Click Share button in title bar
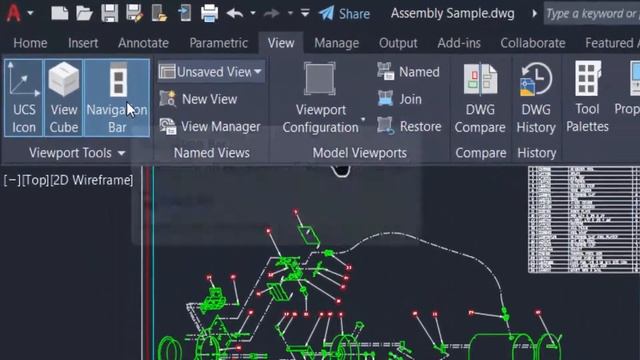 click(x=344, y=13)
